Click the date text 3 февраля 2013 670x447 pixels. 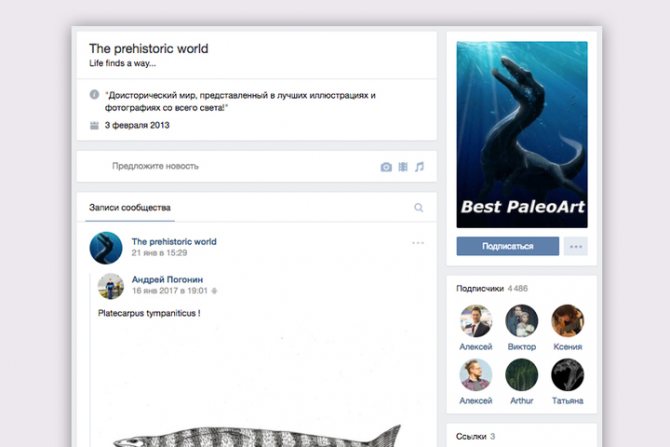tap(137, 125)
